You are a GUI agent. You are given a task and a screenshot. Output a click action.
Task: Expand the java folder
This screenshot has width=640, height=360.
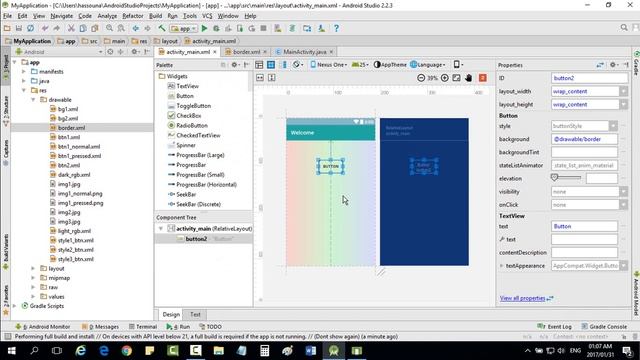pyautogui.click(x=24, y=81)
